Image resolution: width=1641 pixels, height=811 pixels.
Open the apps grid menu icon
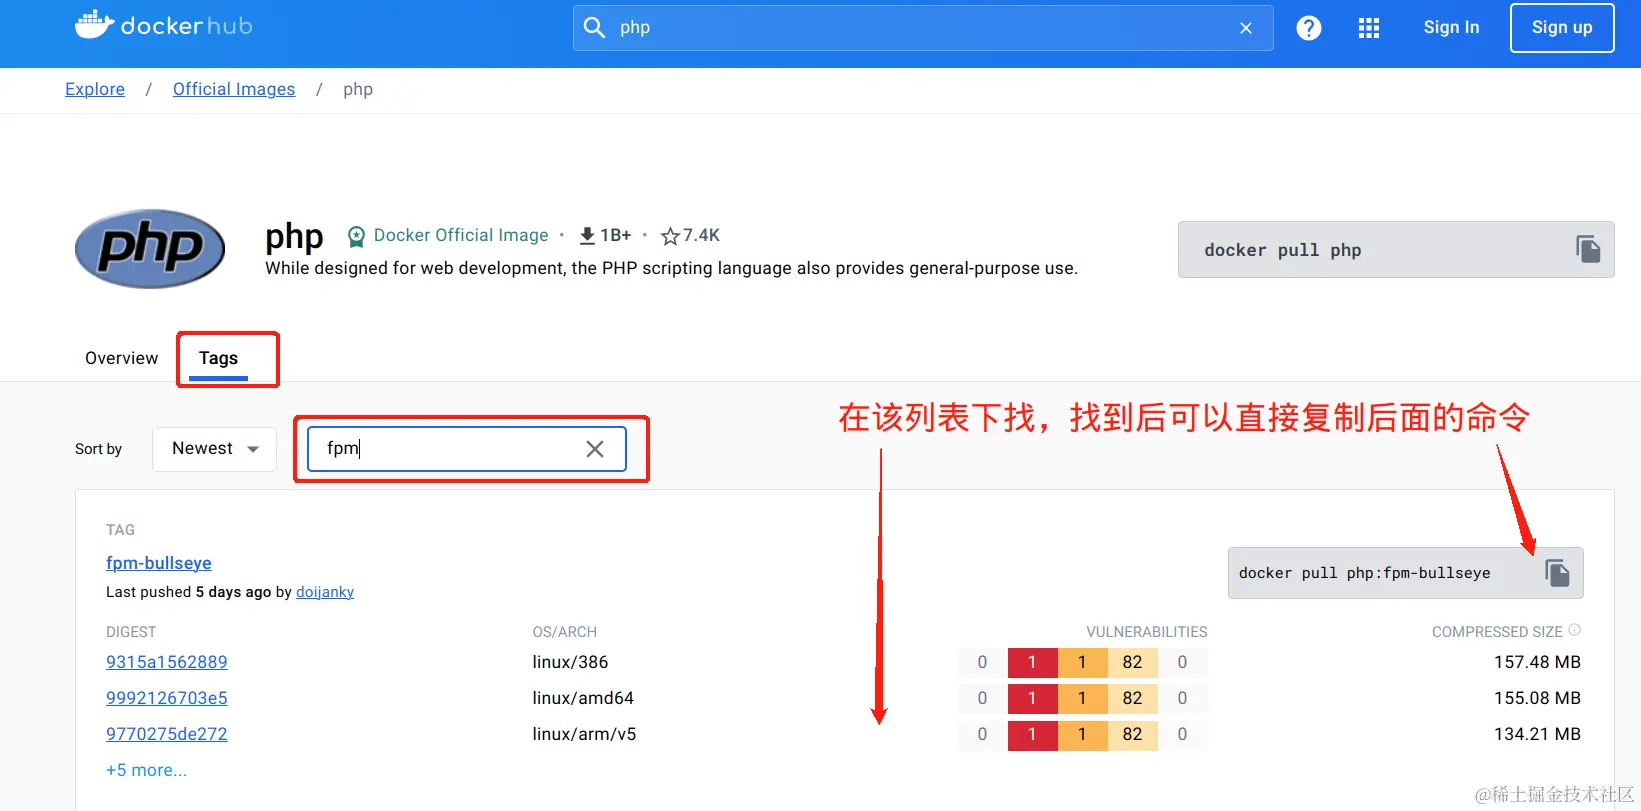tap(1369, 28)
